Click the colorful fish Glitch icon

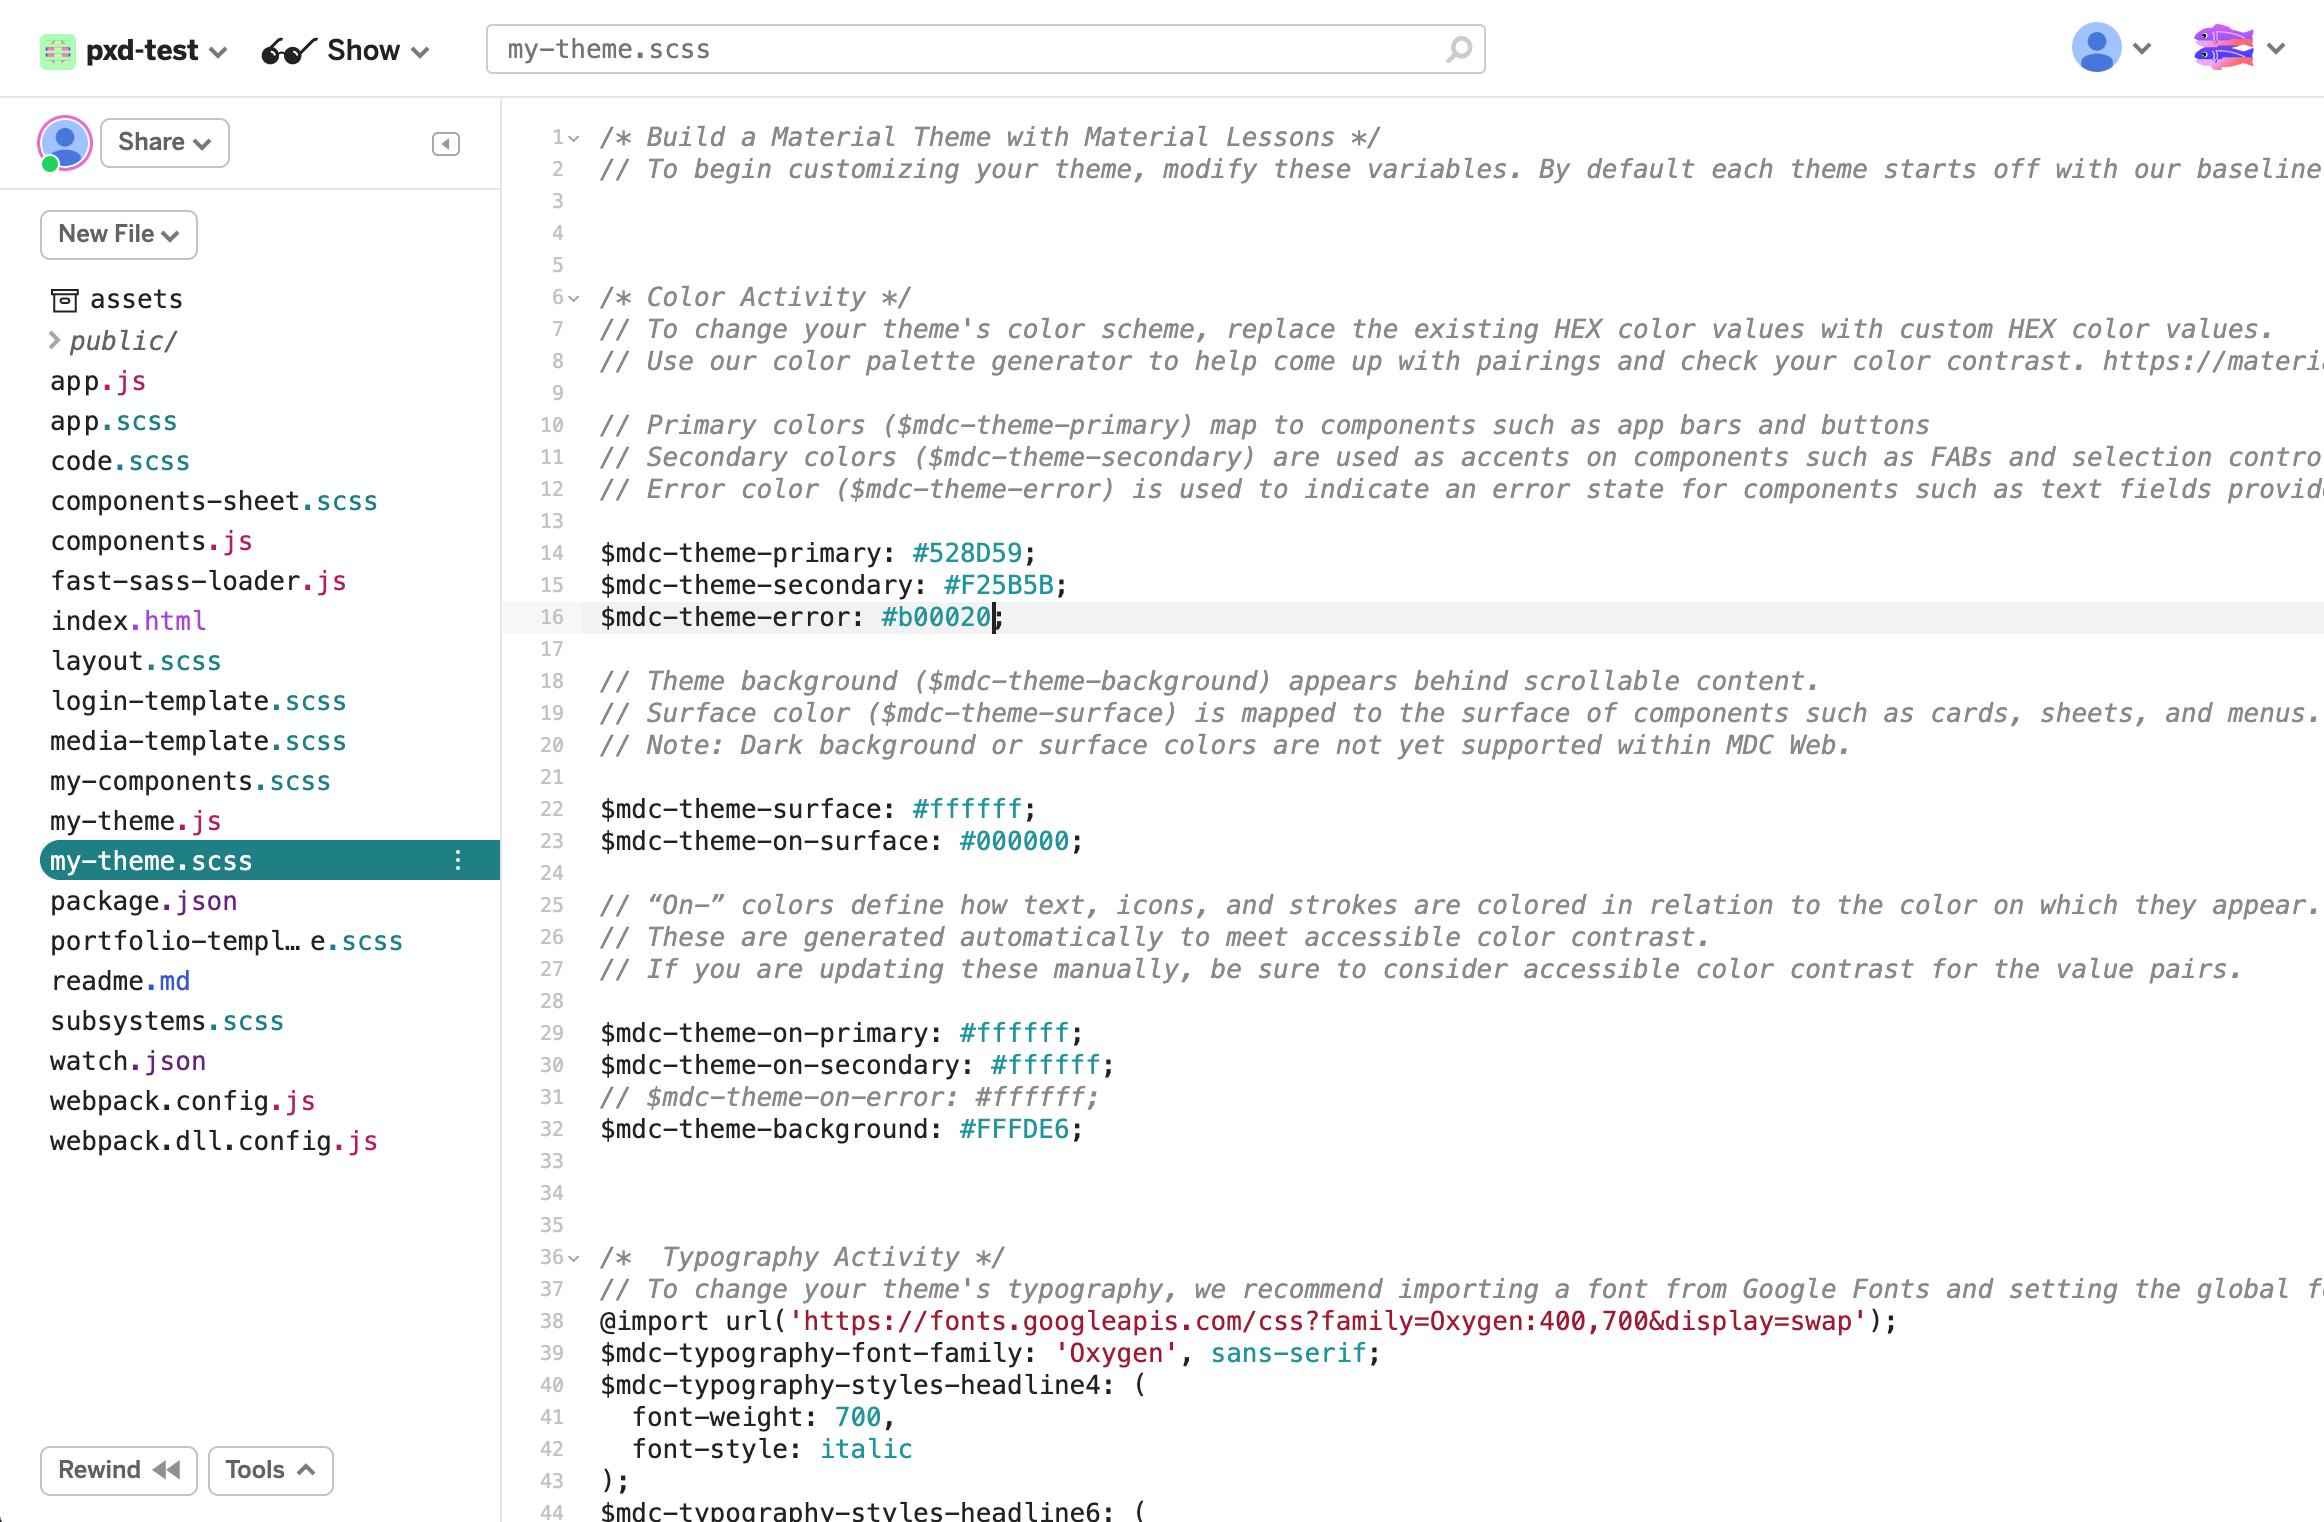point(2222,48)
